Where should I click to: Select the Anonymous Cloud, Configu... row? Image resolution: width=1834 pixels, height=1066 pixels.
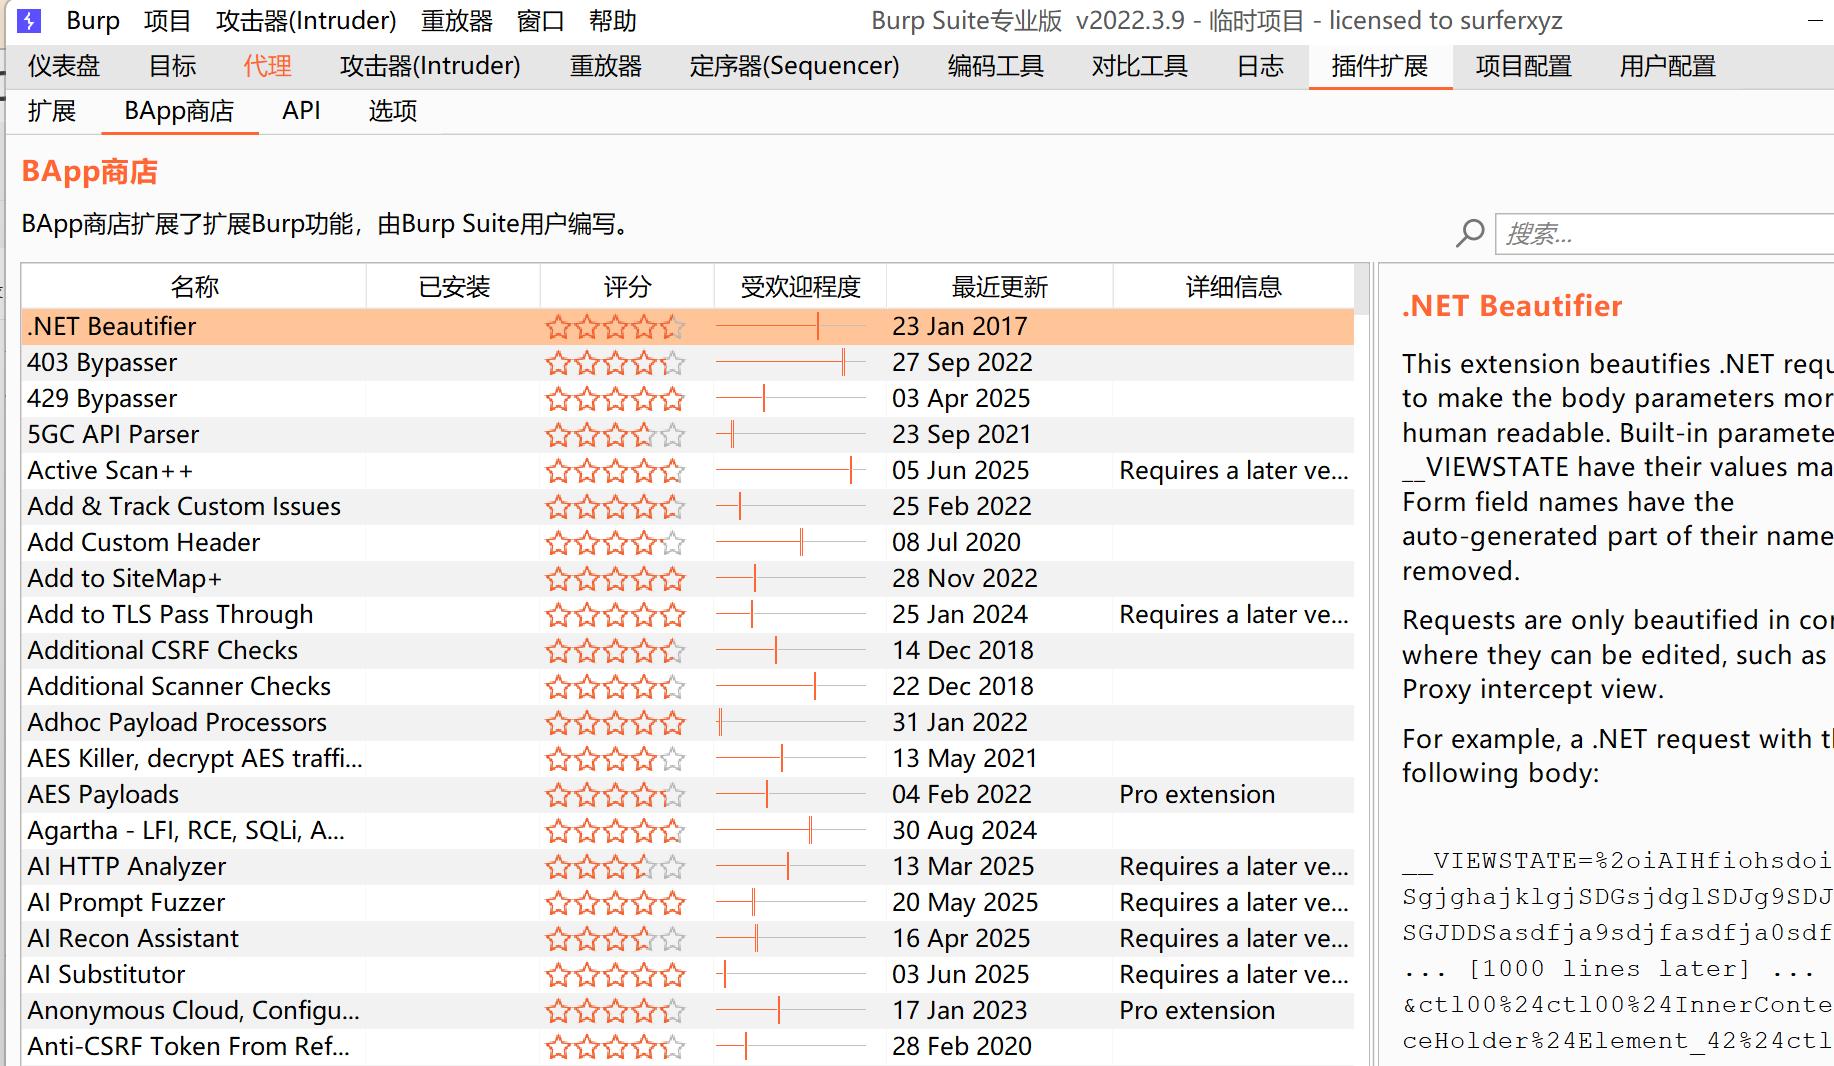click(x=688, y=1011)
